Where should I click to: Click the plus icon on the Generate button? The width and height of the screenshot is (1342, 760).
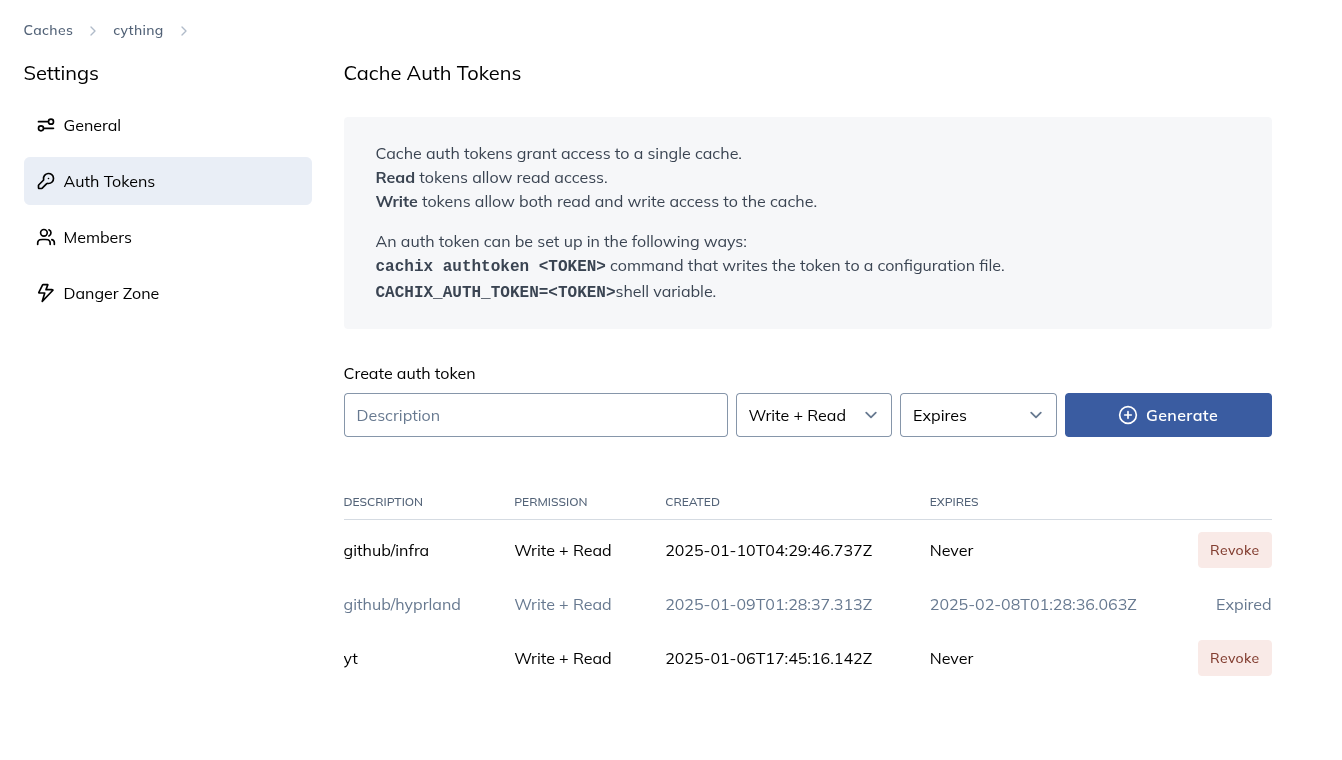pyautogui.click(x=1128, y=415)
